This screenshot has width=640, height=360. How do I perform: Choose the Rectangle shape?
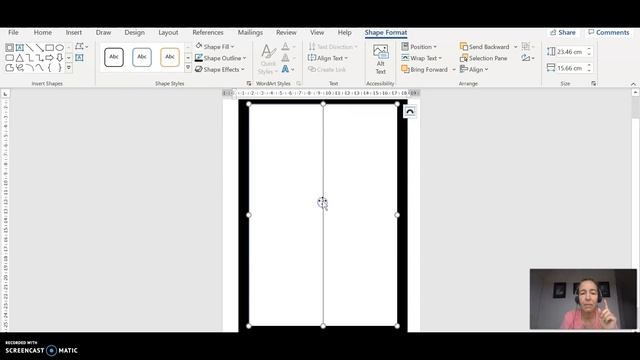click(x=49, y=48)
